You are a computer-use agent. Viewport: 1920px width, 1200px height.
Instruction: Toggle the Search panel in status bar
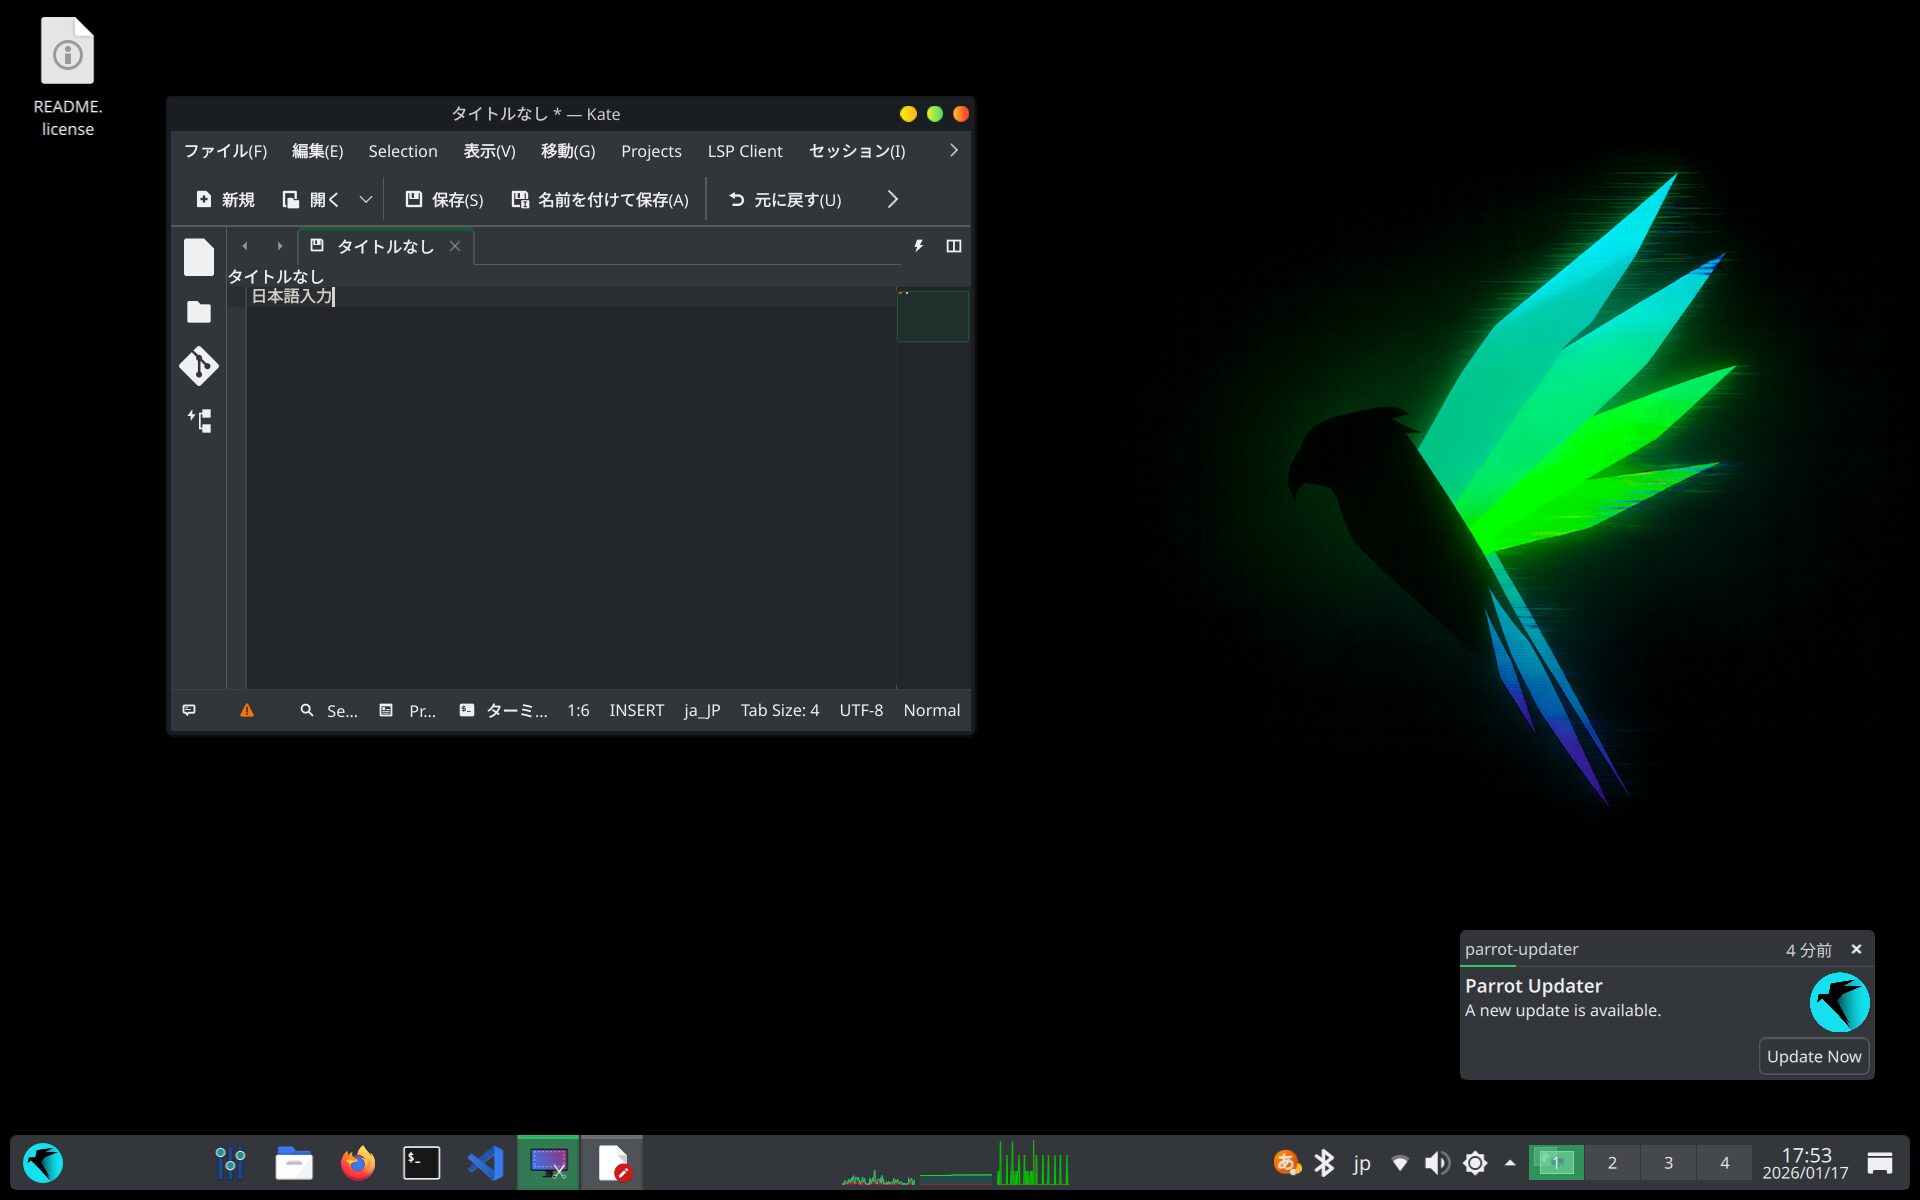tap(328, 710)
